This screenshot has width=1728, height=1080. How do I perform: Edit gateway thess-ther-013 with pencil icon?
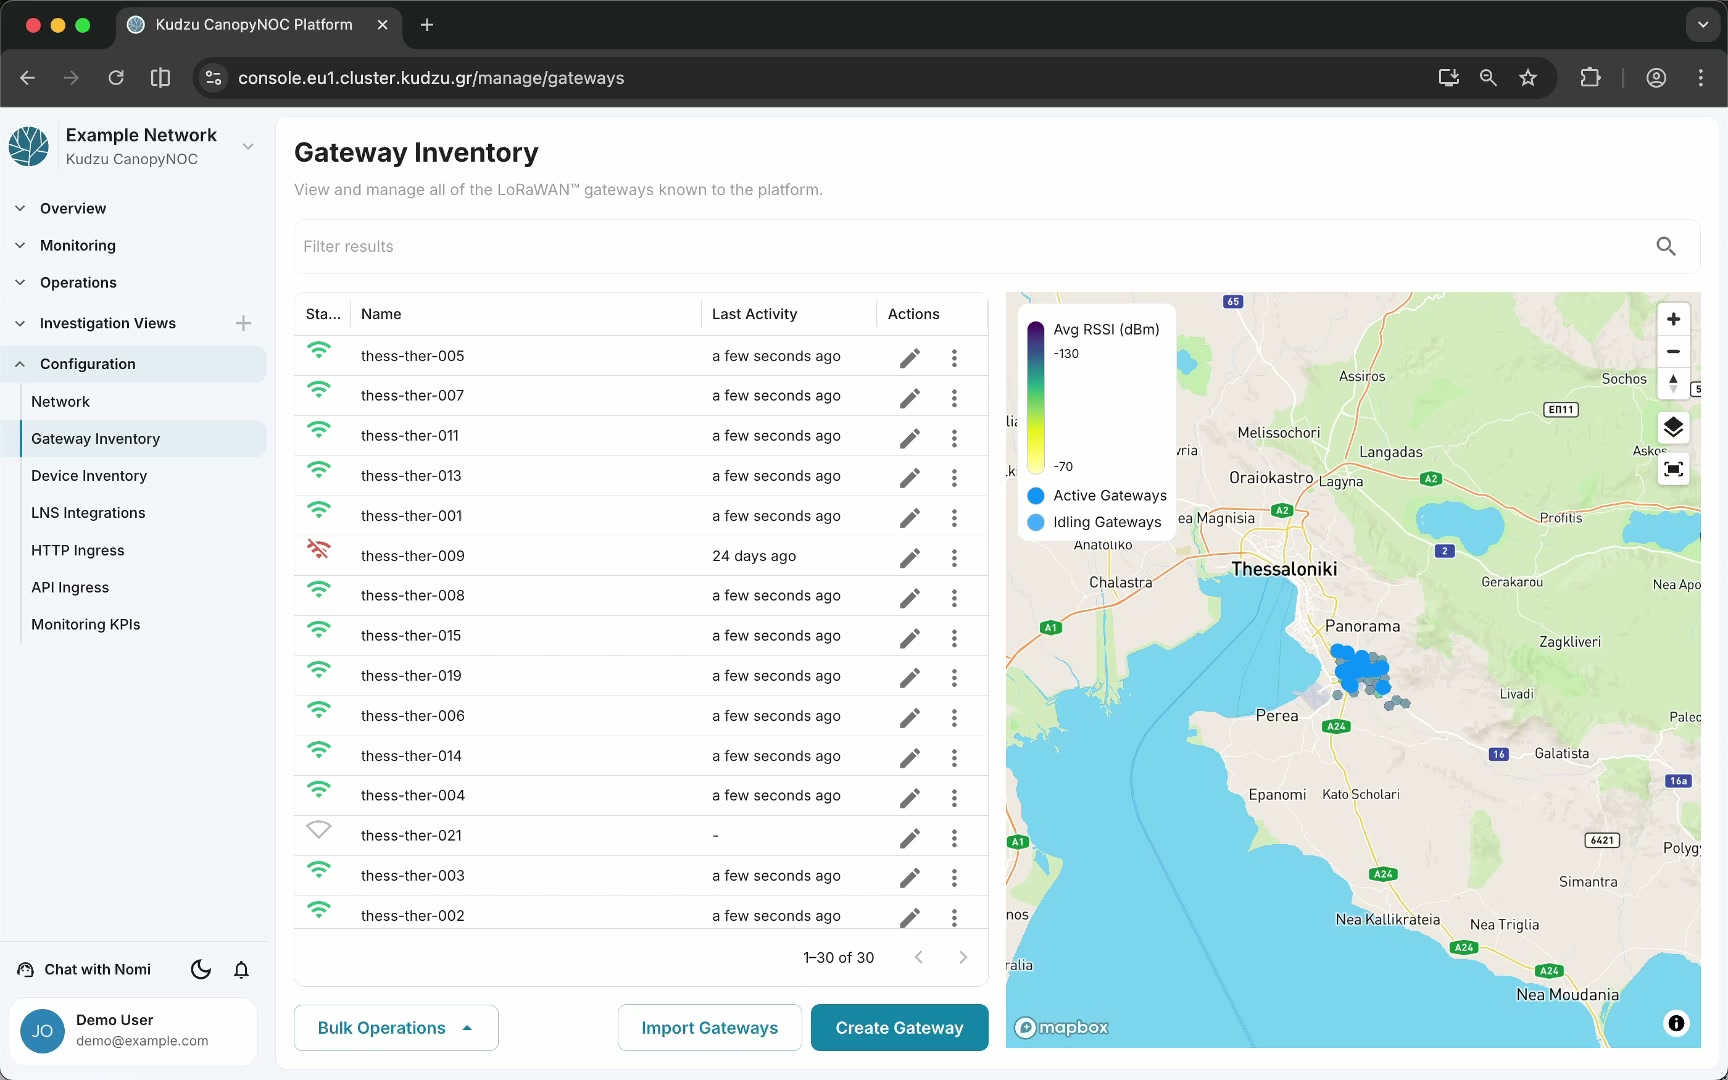tap(909, 478)
